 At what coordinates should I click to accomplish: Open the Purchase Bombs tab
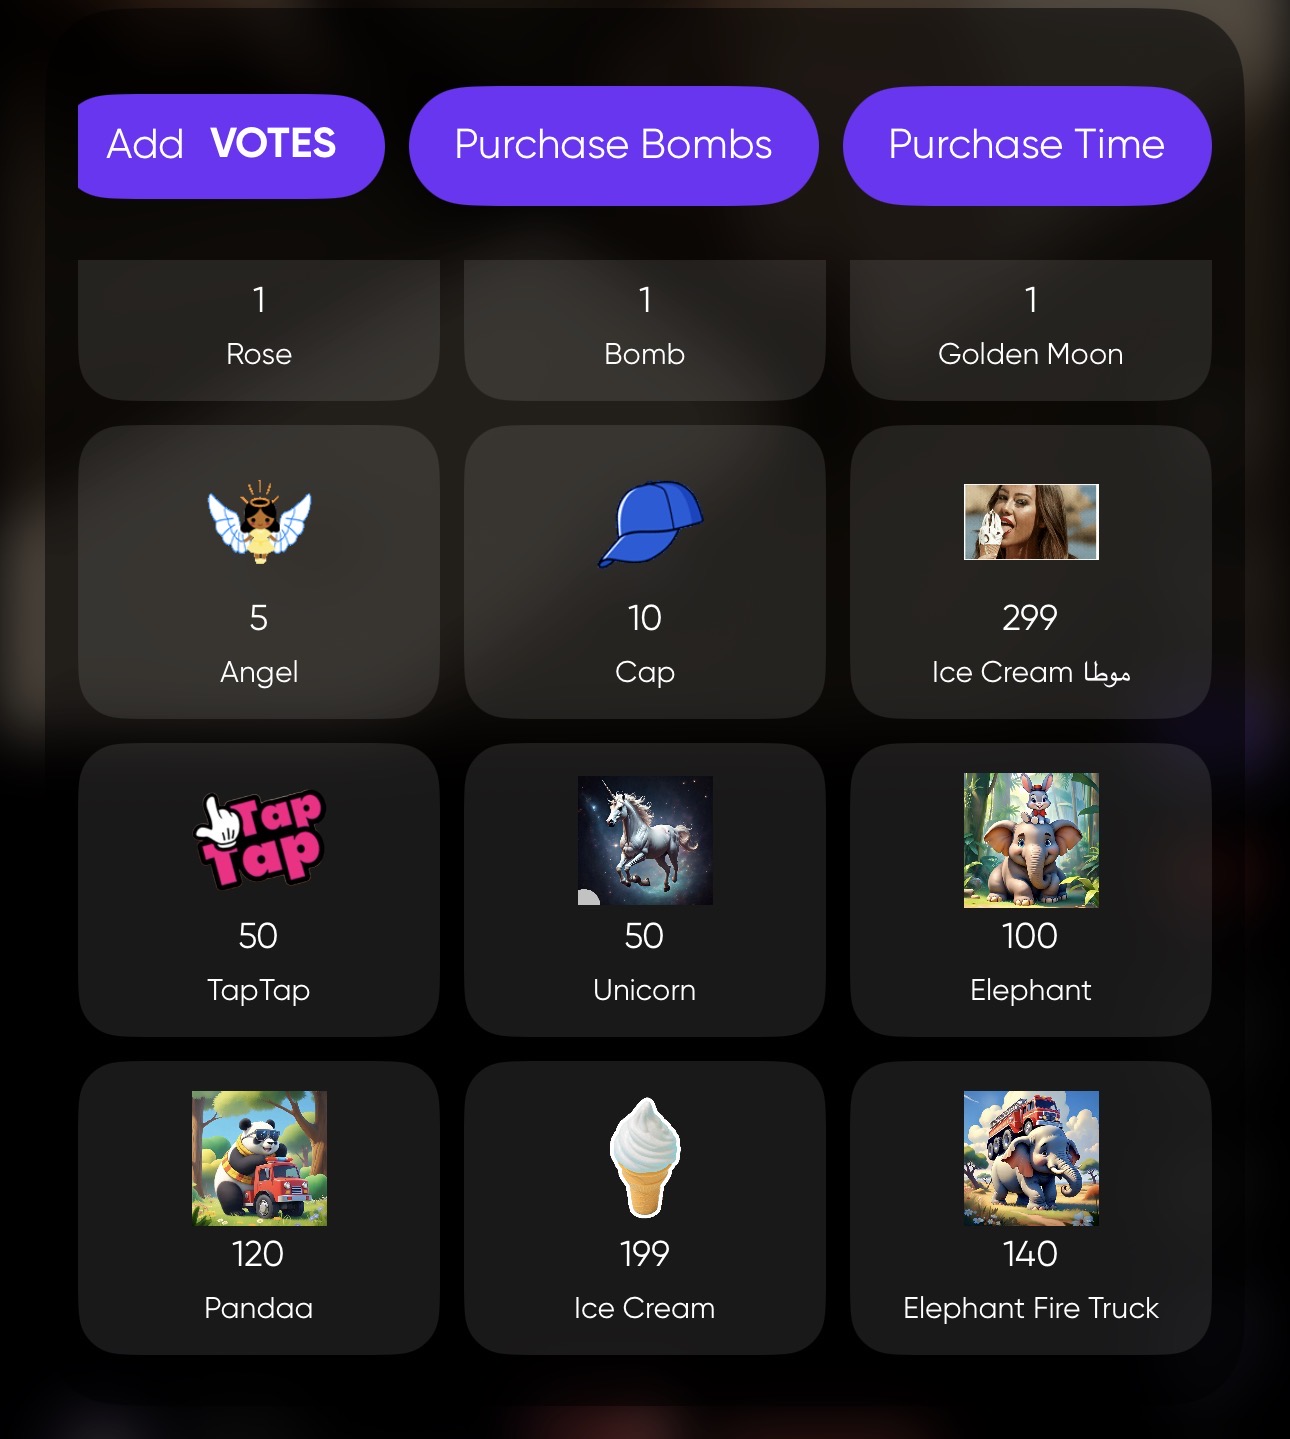[614, 146]
